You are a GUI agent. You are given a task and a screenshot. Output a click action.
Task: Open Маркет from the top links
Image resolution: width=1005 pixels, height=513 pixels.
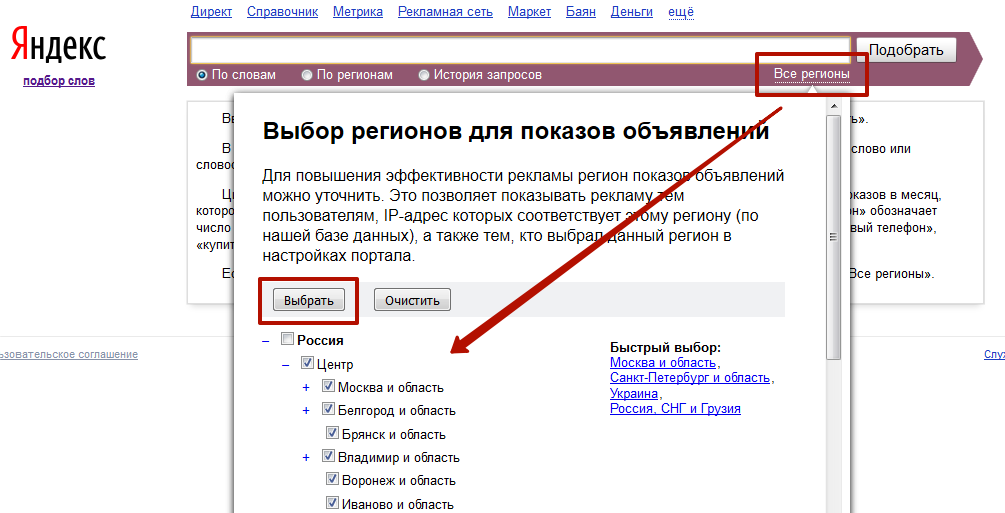coord(529,12)
